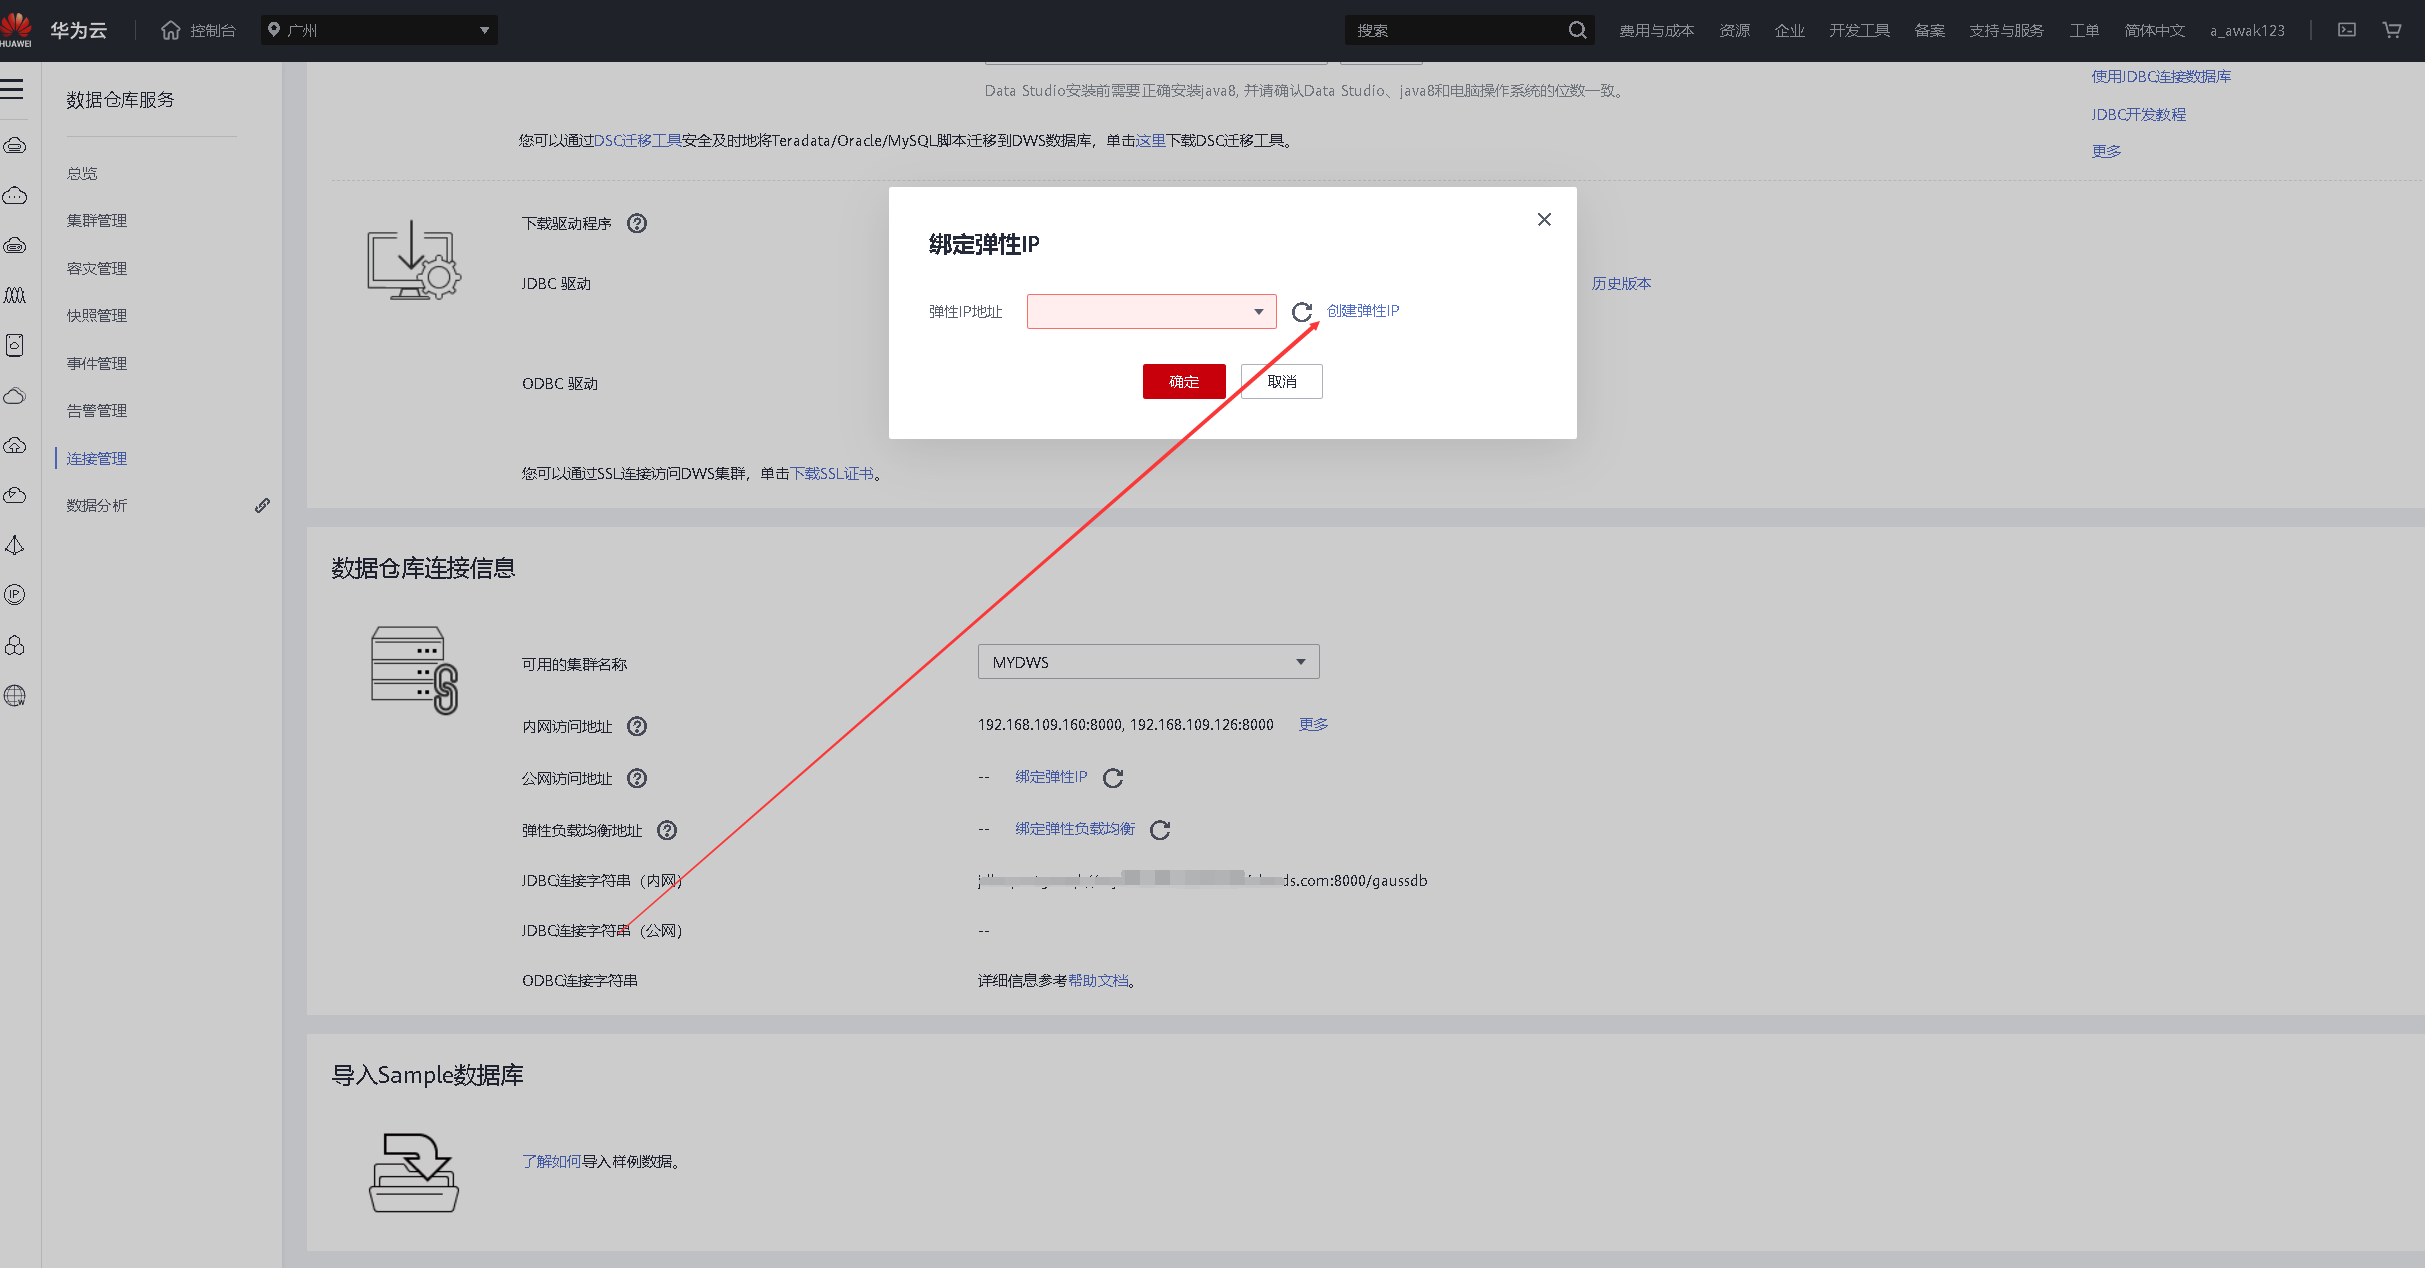Image resolution: width=2425 pixels, height=1268 pixels.
Task: Click into the top 搜索 search field
Action: pyautogui.click(x=1455, y=30)
